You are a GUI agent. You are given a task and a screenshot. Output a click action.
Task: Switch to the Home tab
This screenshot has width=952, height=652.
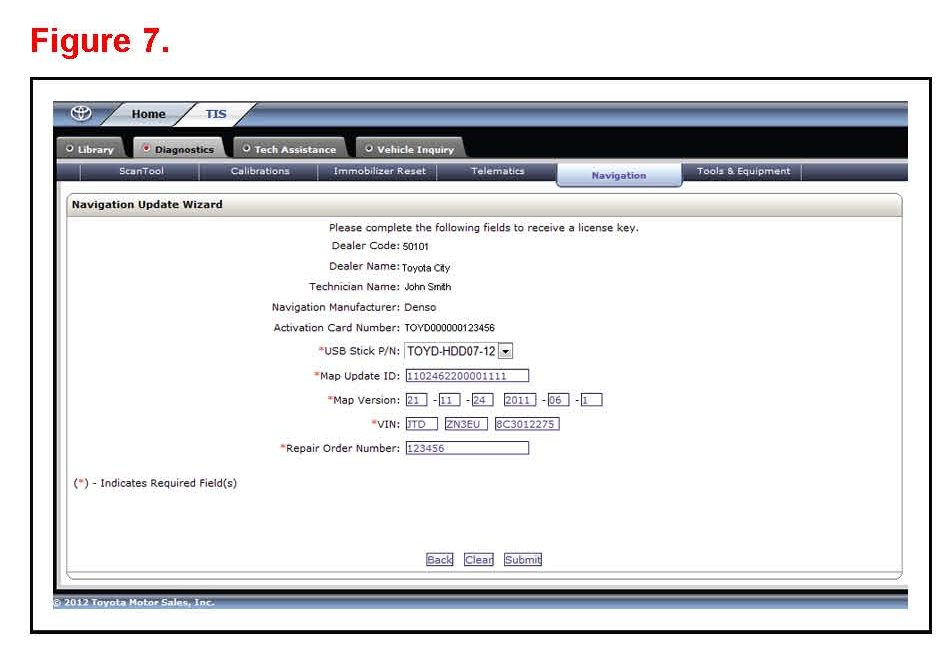point(148,114)
